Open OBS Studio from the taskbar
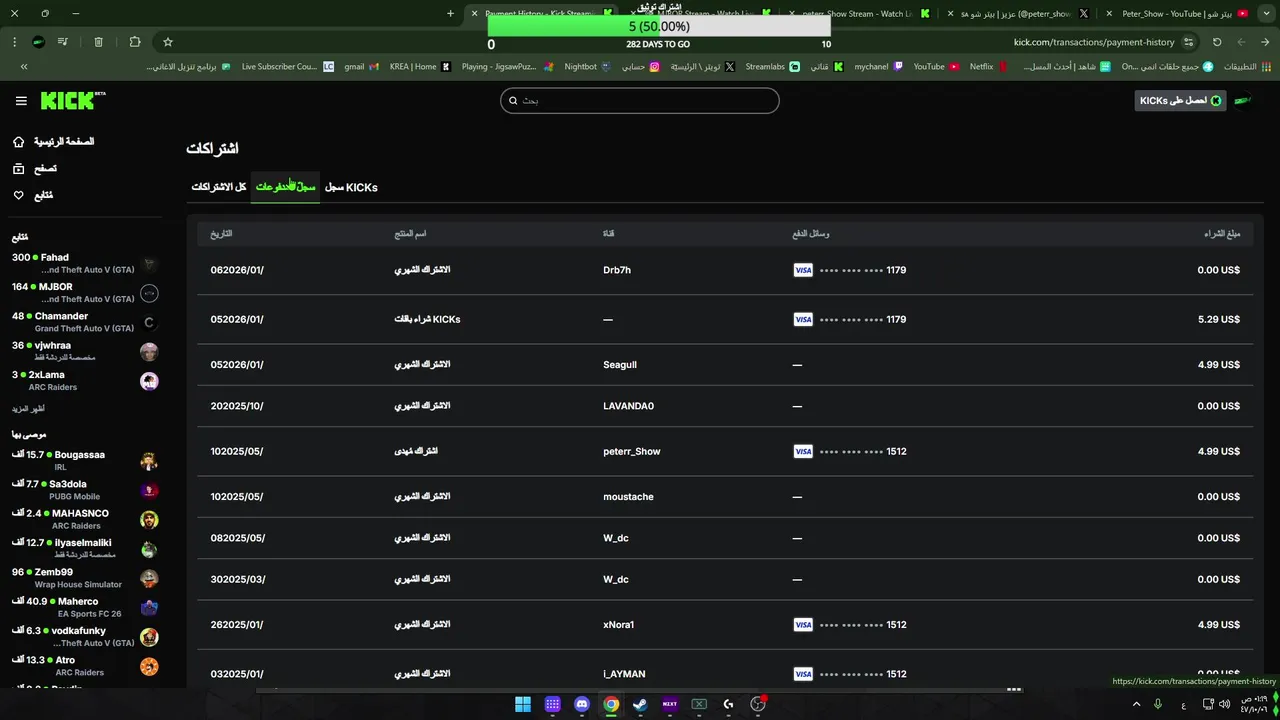1280x720 pixels. 758,704
